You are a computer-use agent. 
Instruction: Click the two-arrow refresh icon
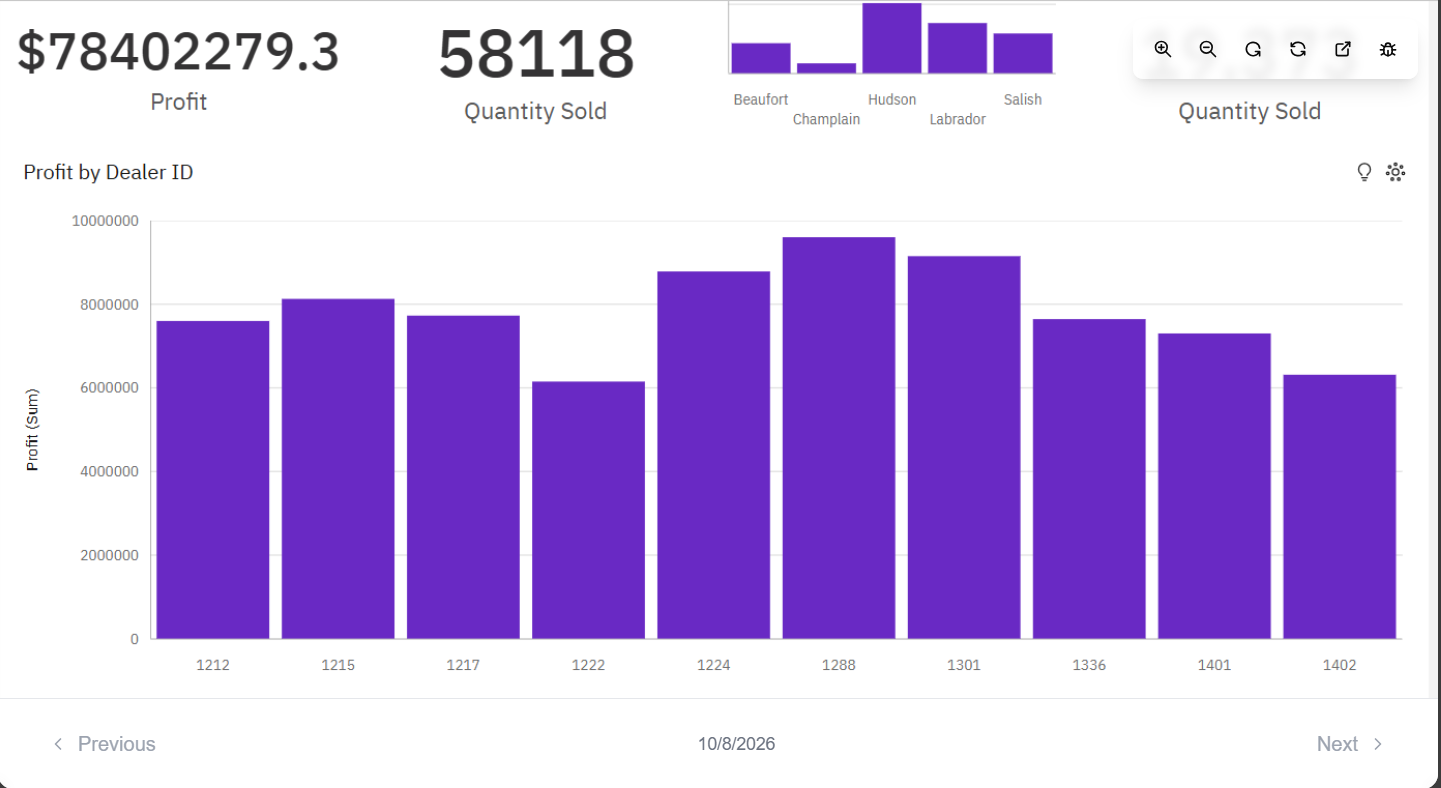[x=1298, y=49]
